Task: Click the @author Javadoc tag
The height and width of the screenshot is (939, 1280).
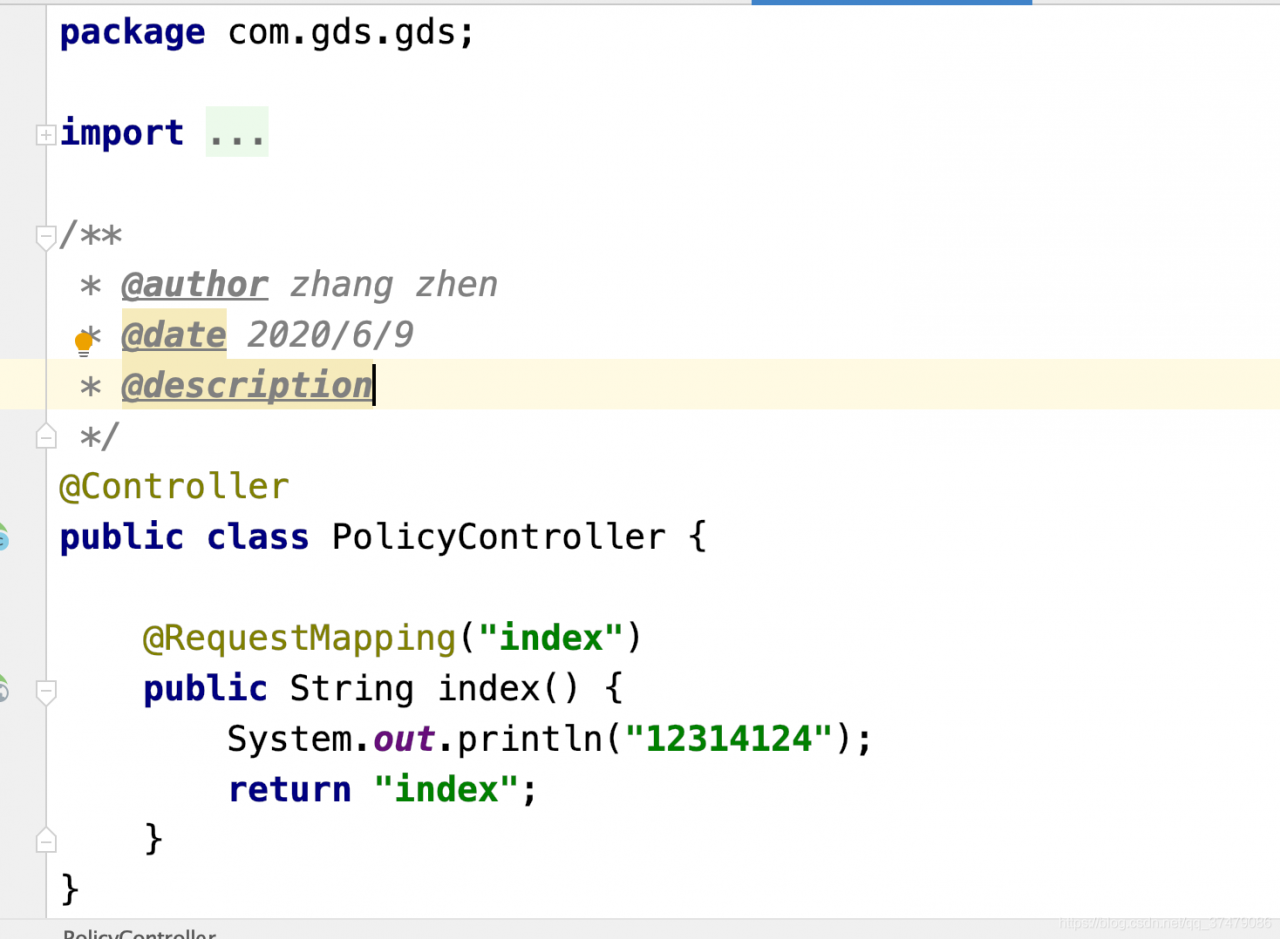Action: point(194,285)
